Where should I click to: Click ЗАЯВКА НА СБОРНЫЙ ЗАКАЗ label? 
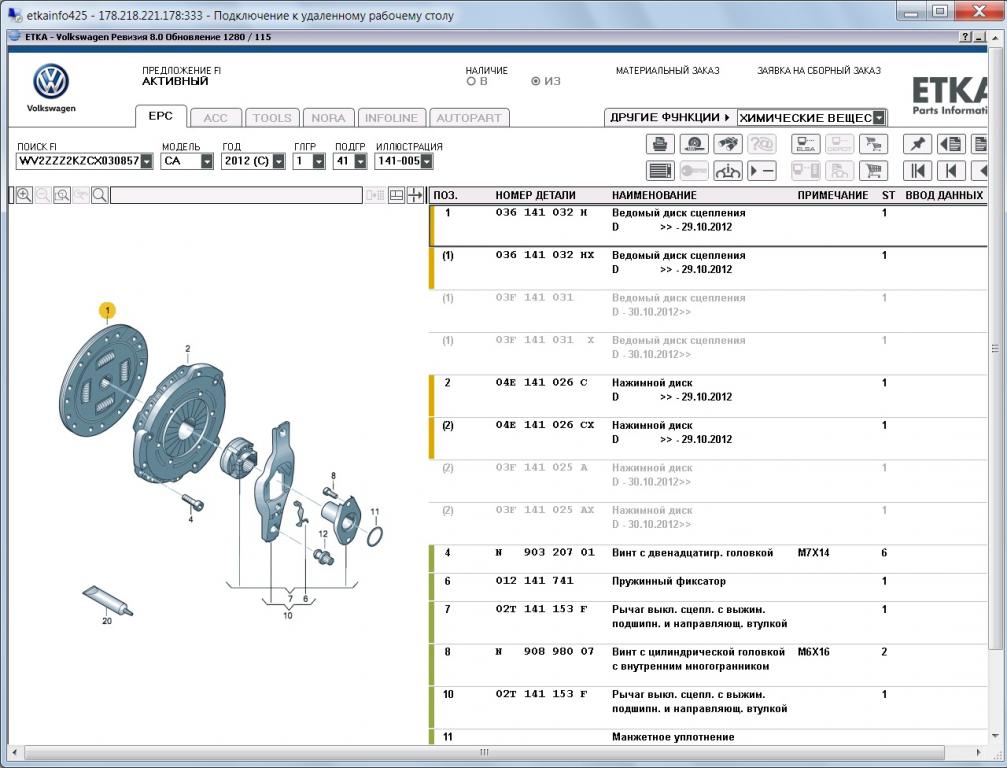pyautogui.click(x=819, y=71)
